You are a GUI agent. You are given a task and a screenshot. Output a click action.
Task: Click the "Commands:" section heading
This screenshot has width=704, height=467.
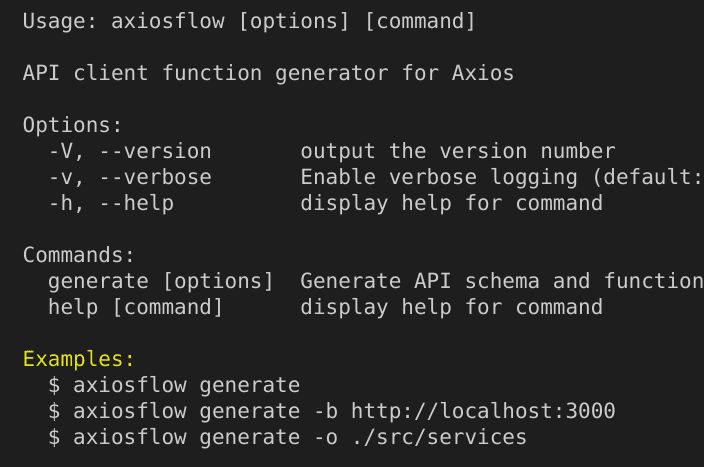78,255
